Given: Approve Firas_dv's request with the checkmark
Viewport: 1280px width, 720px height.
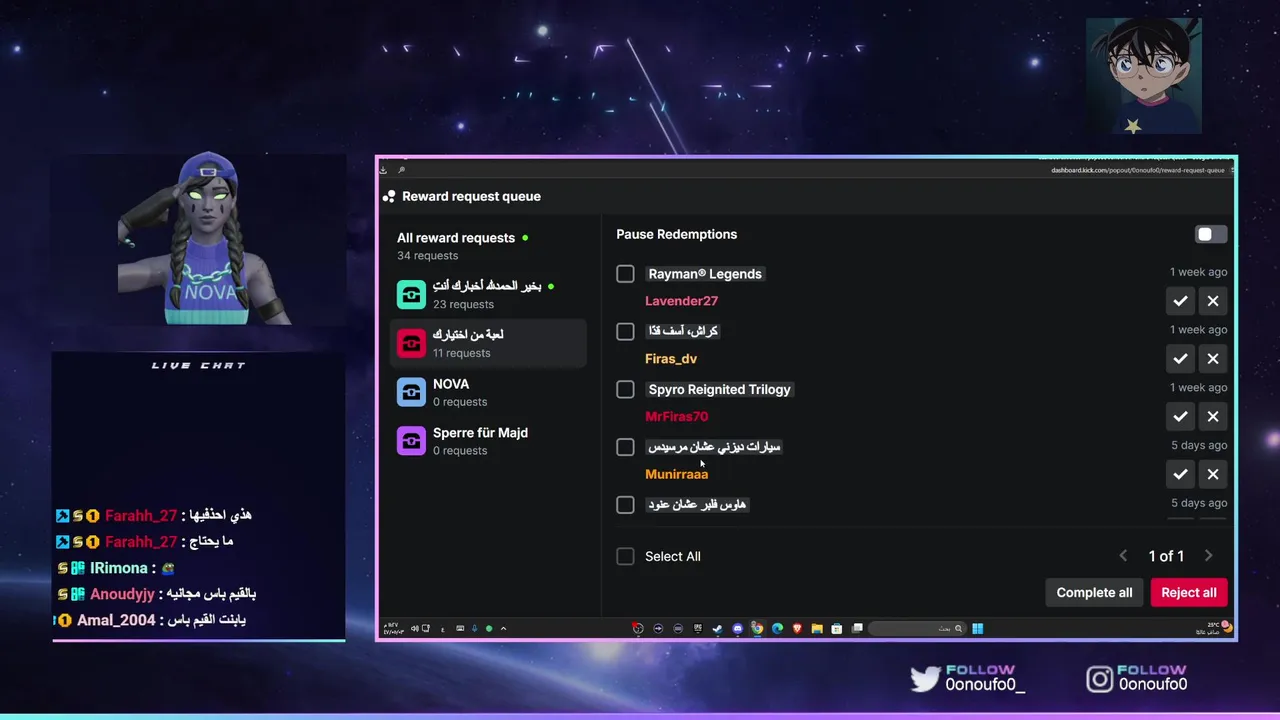Looking at the screenshot, I should 1180,359.
